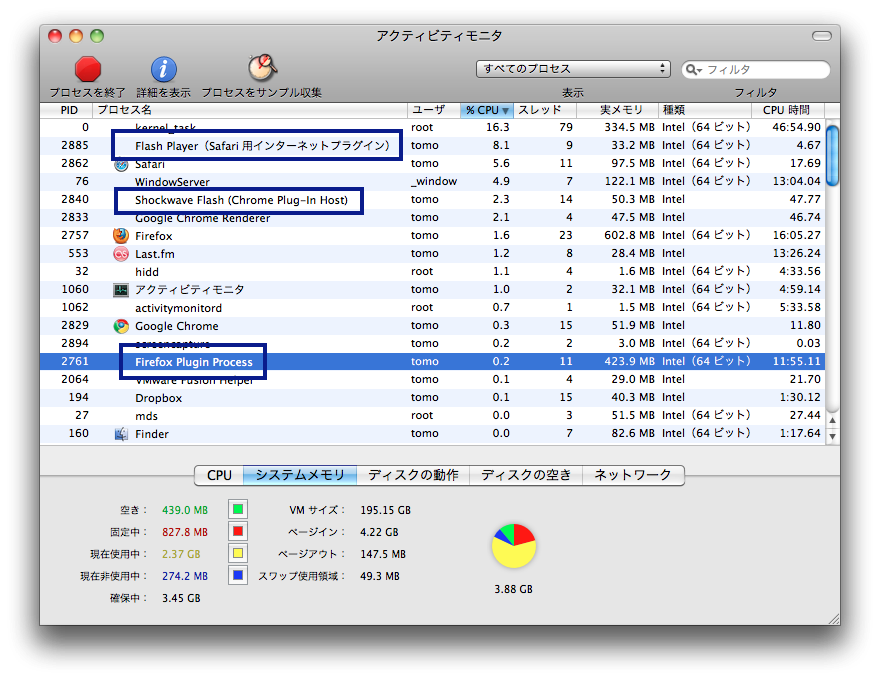Sort by the 種類 column header

[705, 110]
